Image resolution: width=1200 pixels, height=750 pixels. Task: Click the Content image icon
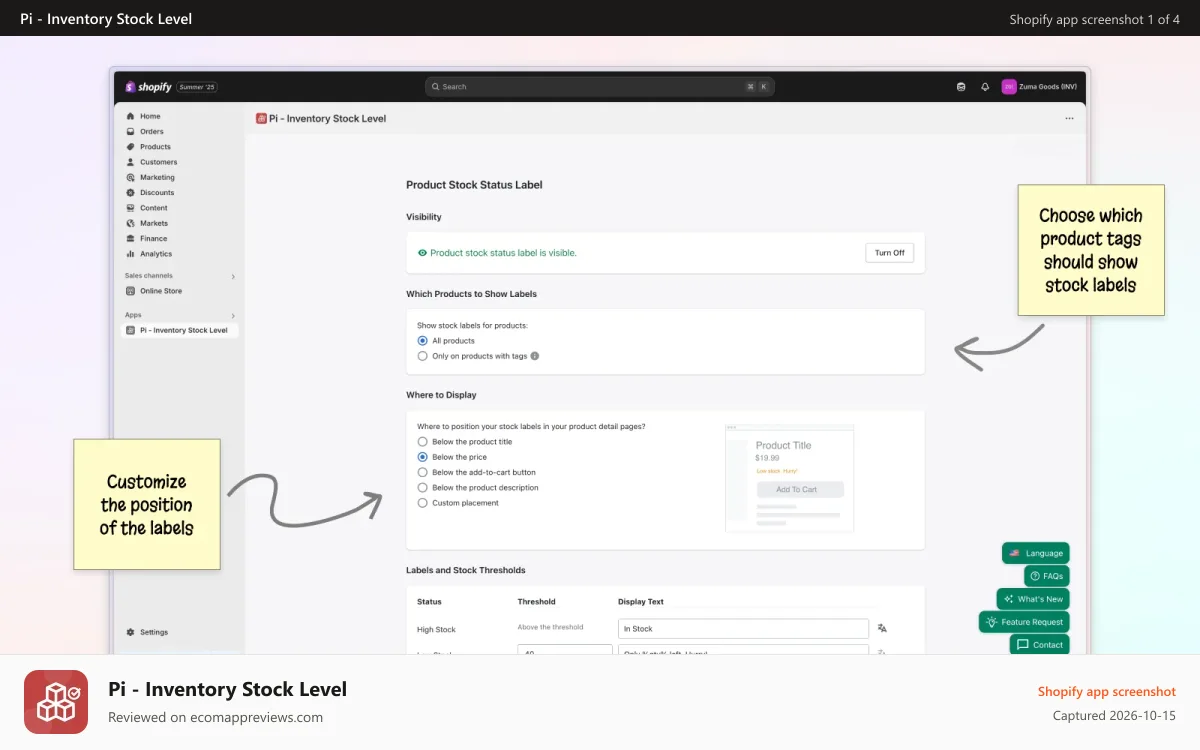click(x=130, y=208)
